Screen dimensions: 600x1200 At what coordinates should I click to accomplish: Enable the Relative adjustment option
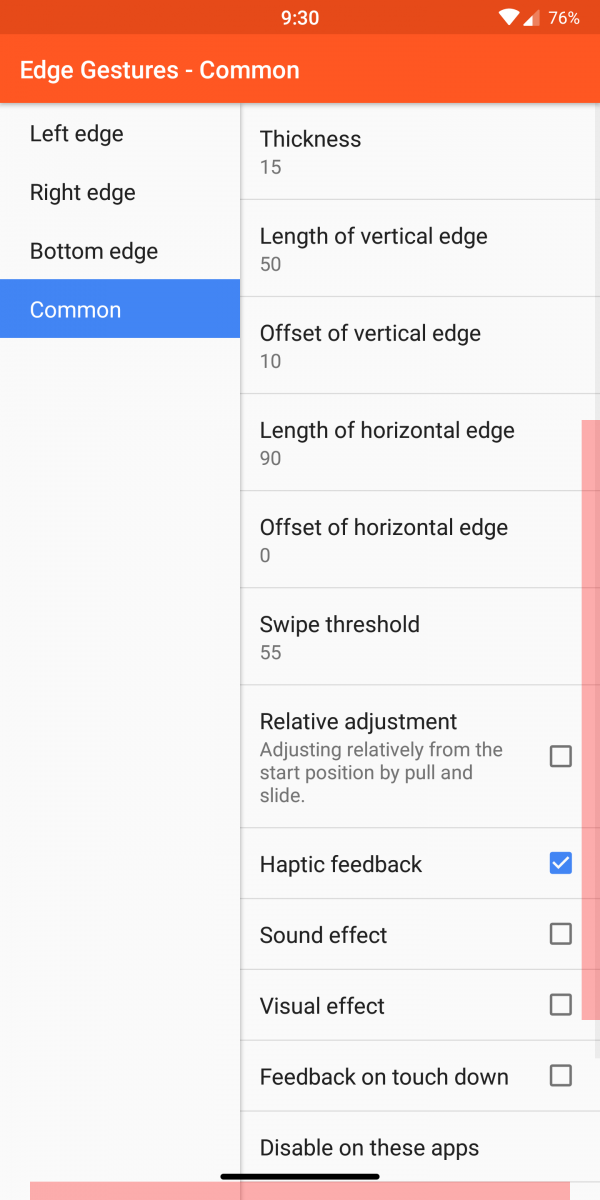(x=561, y=757)
